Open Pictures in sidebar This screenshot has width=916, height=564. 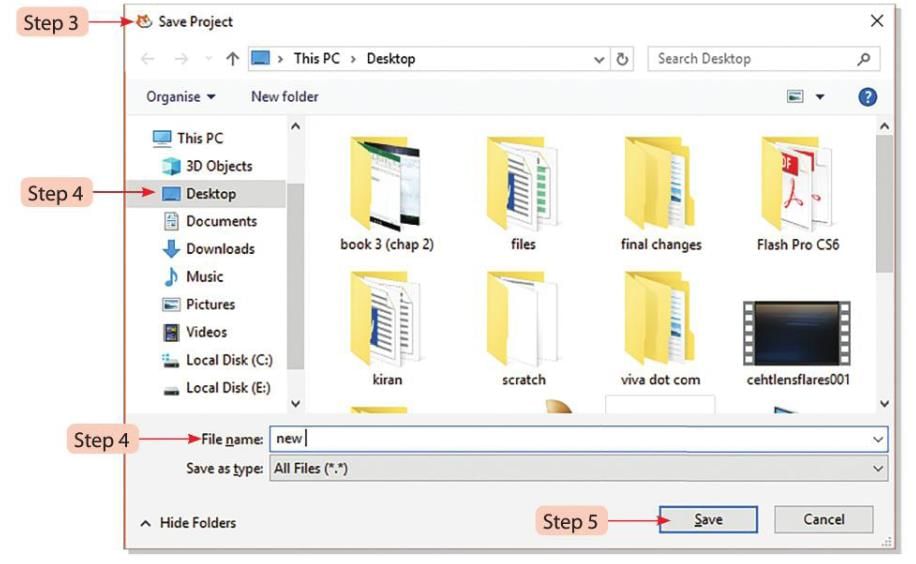pos(199,305)
